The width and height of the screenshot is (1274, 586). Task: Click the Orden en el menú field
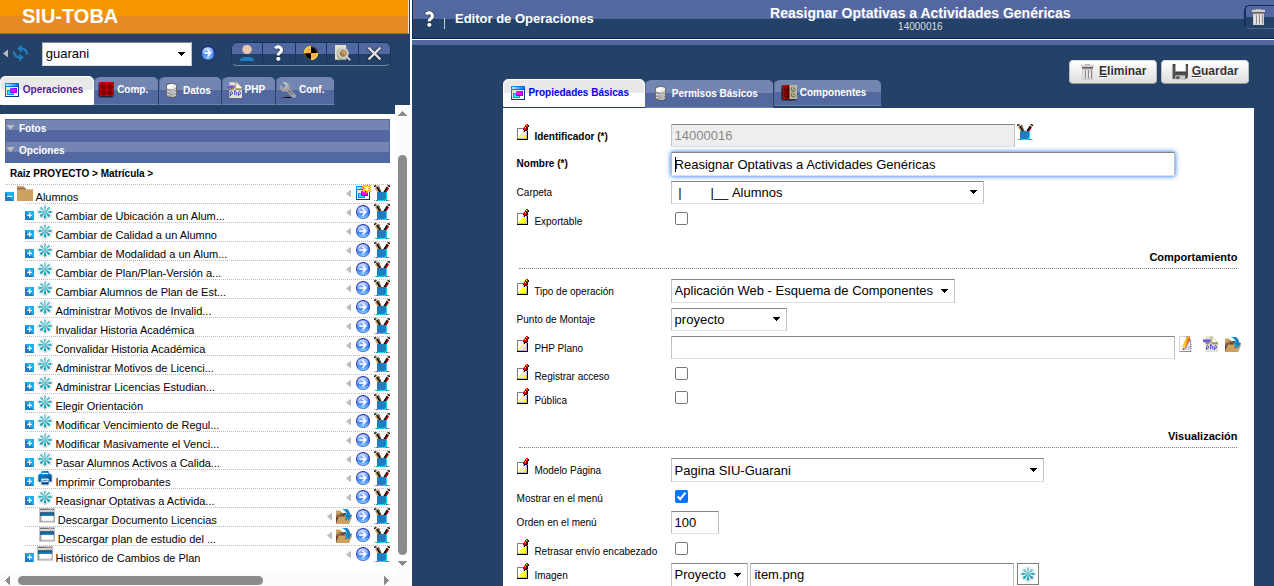click(694, 523)
